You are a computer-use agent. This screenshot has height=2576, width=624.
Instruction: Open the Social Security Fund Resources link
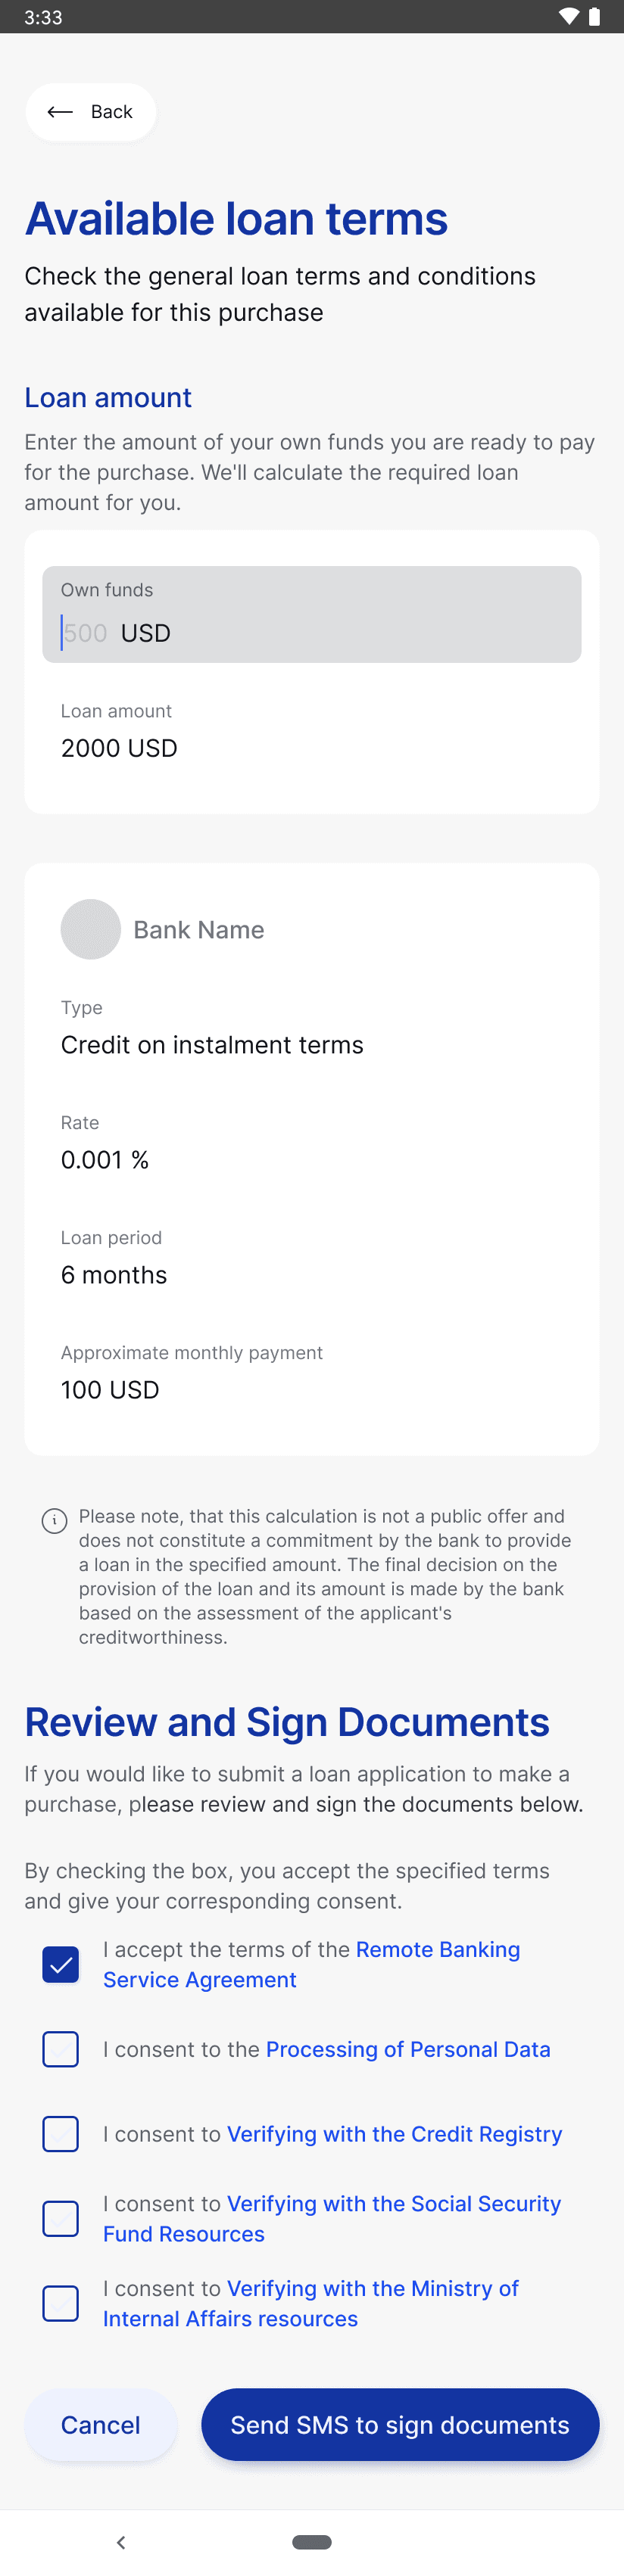tap(393, 2204)
